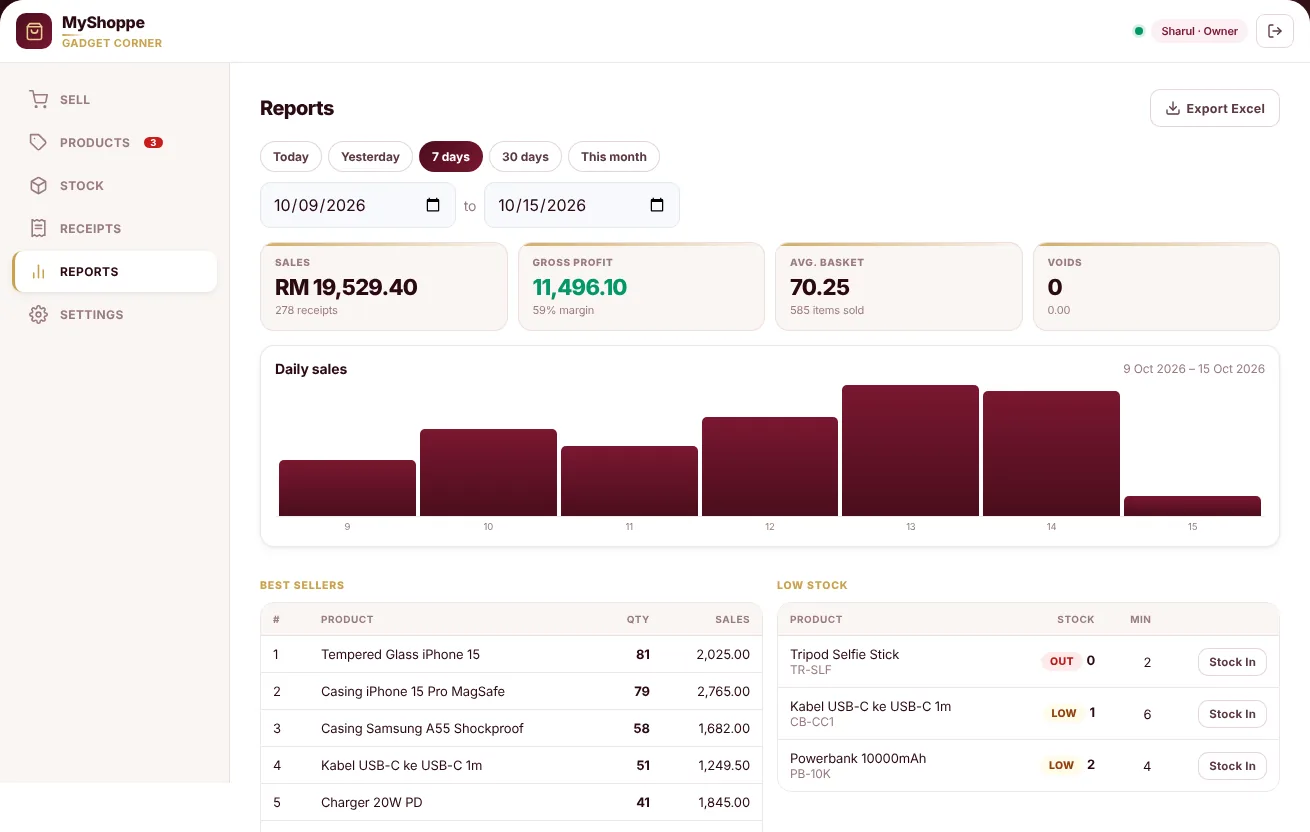Click the daily sales bar for day 11
The height and width of the screenshot is (832, 1310).
(x=629, y=481)
